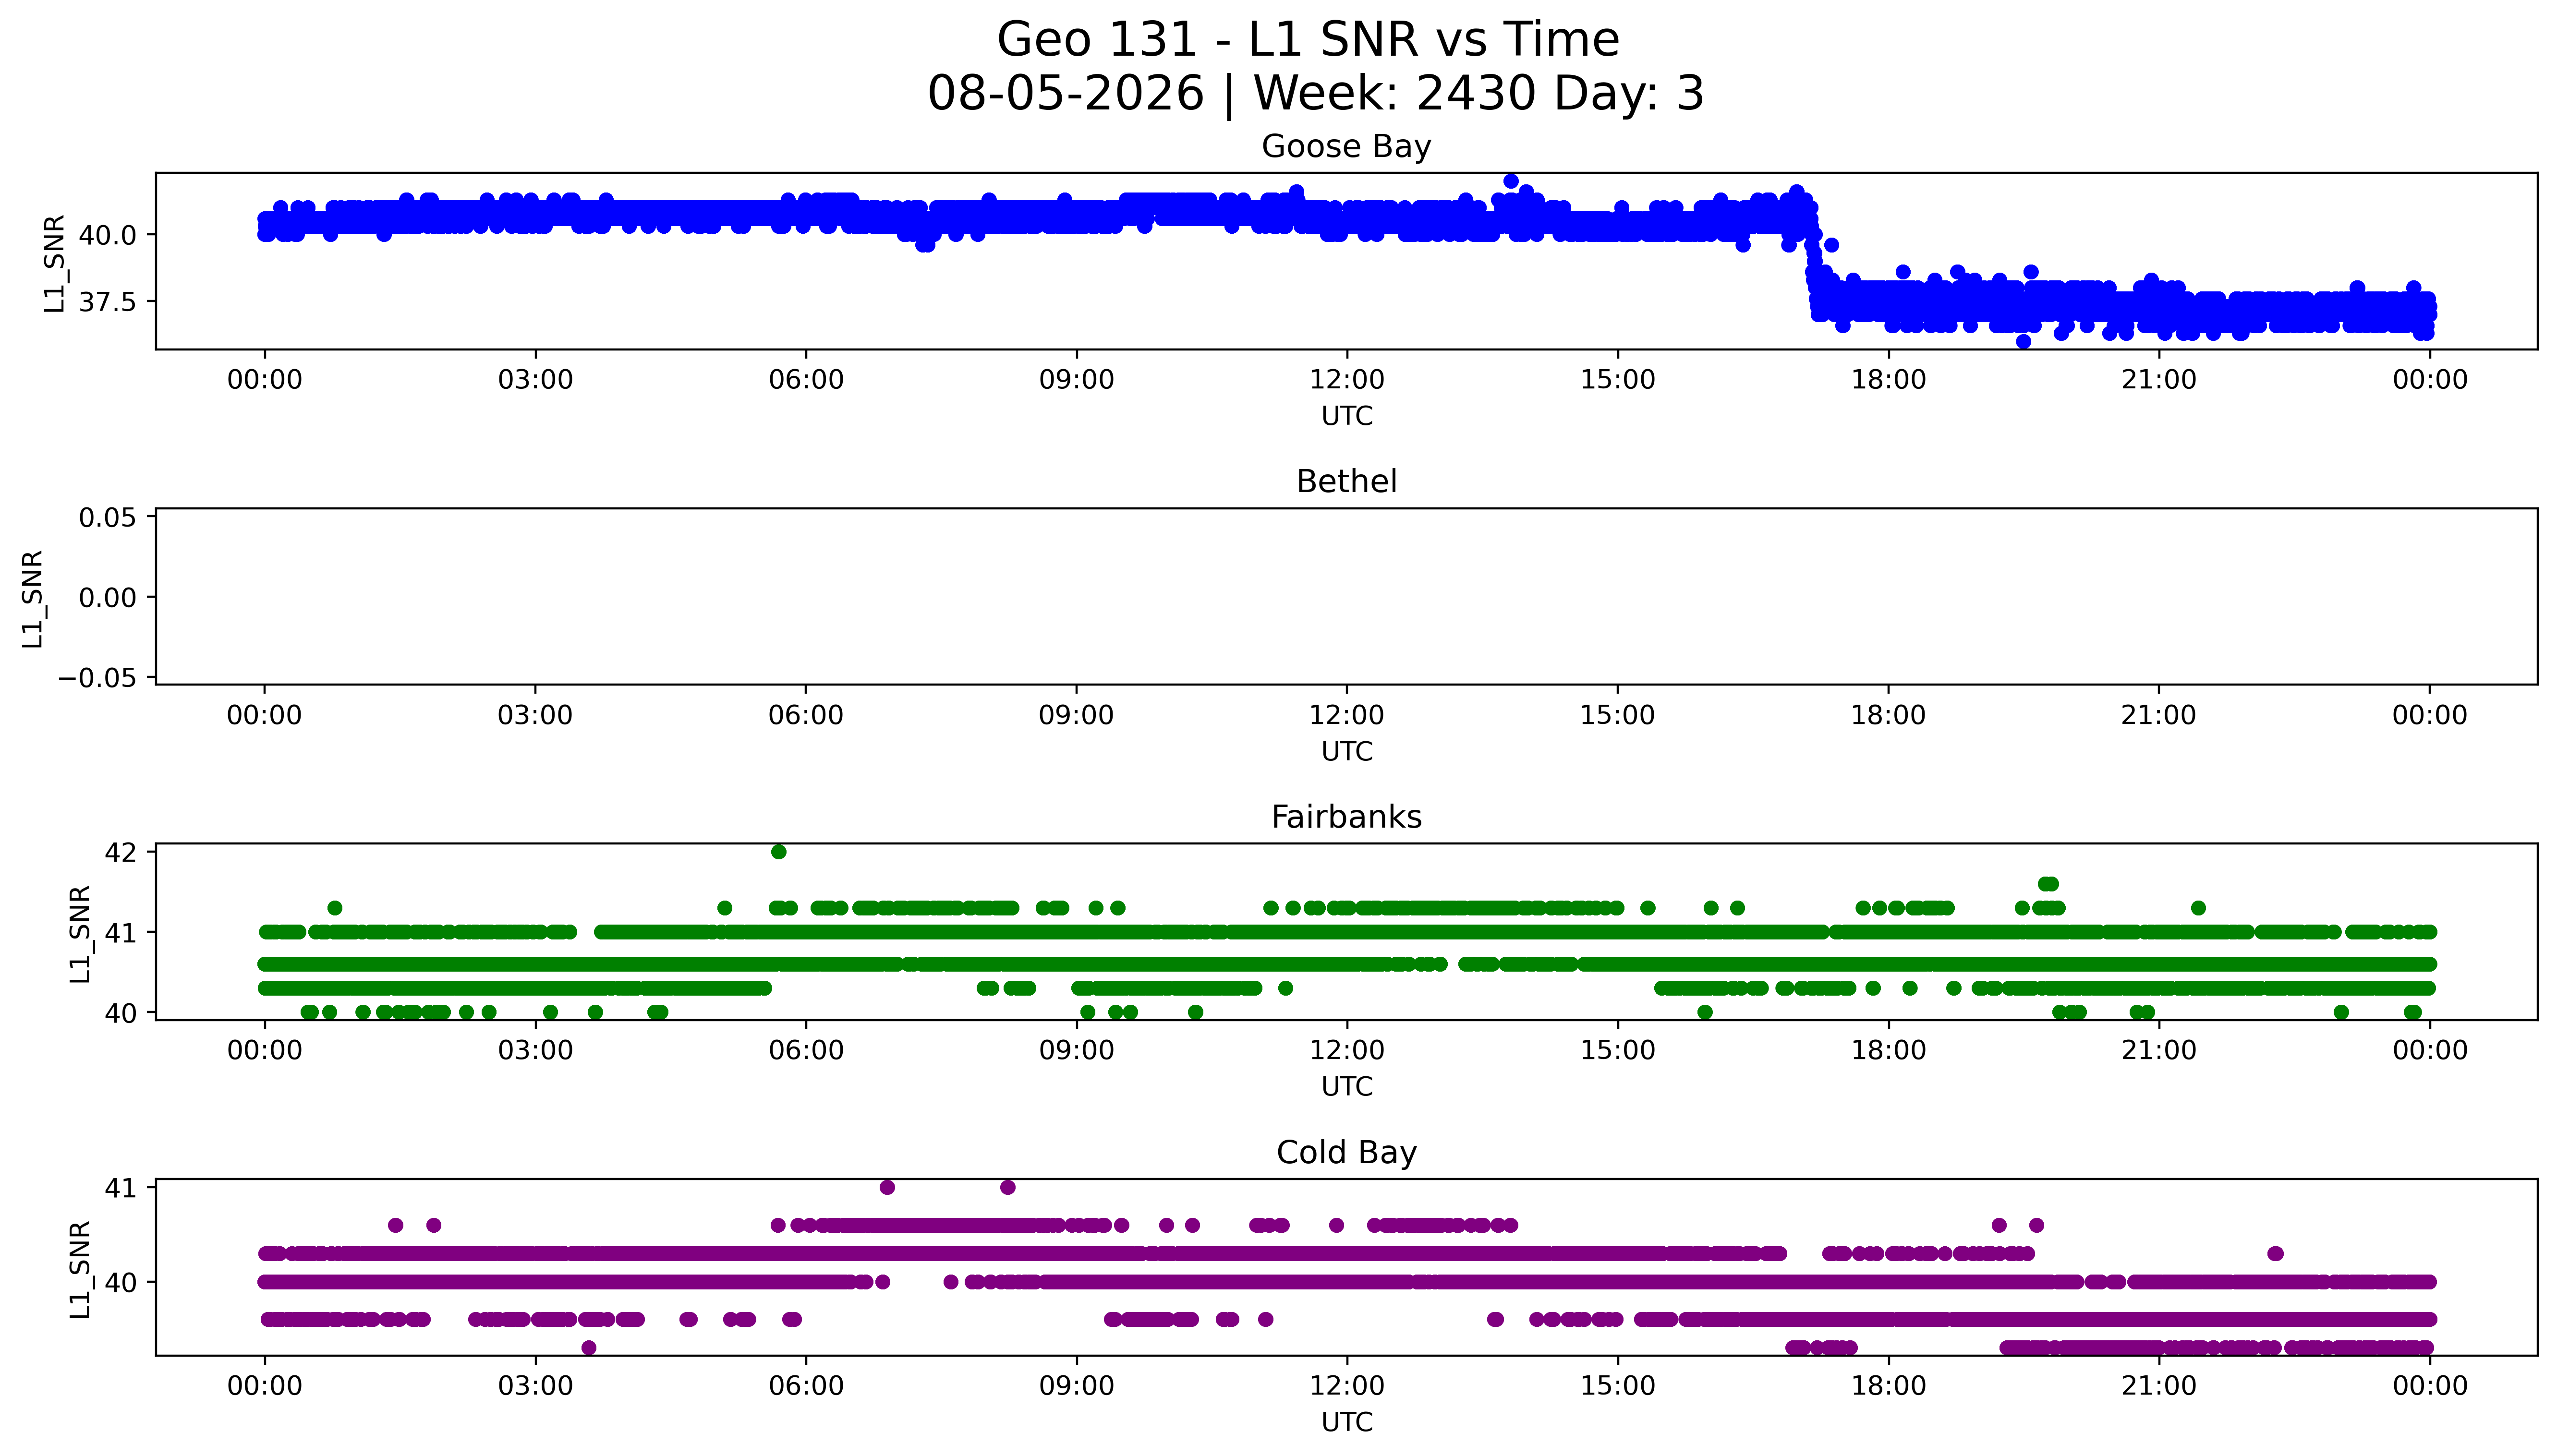Click inside the empty Bethel plot area
The image size is (2557, 1456).
(1346, 597)
